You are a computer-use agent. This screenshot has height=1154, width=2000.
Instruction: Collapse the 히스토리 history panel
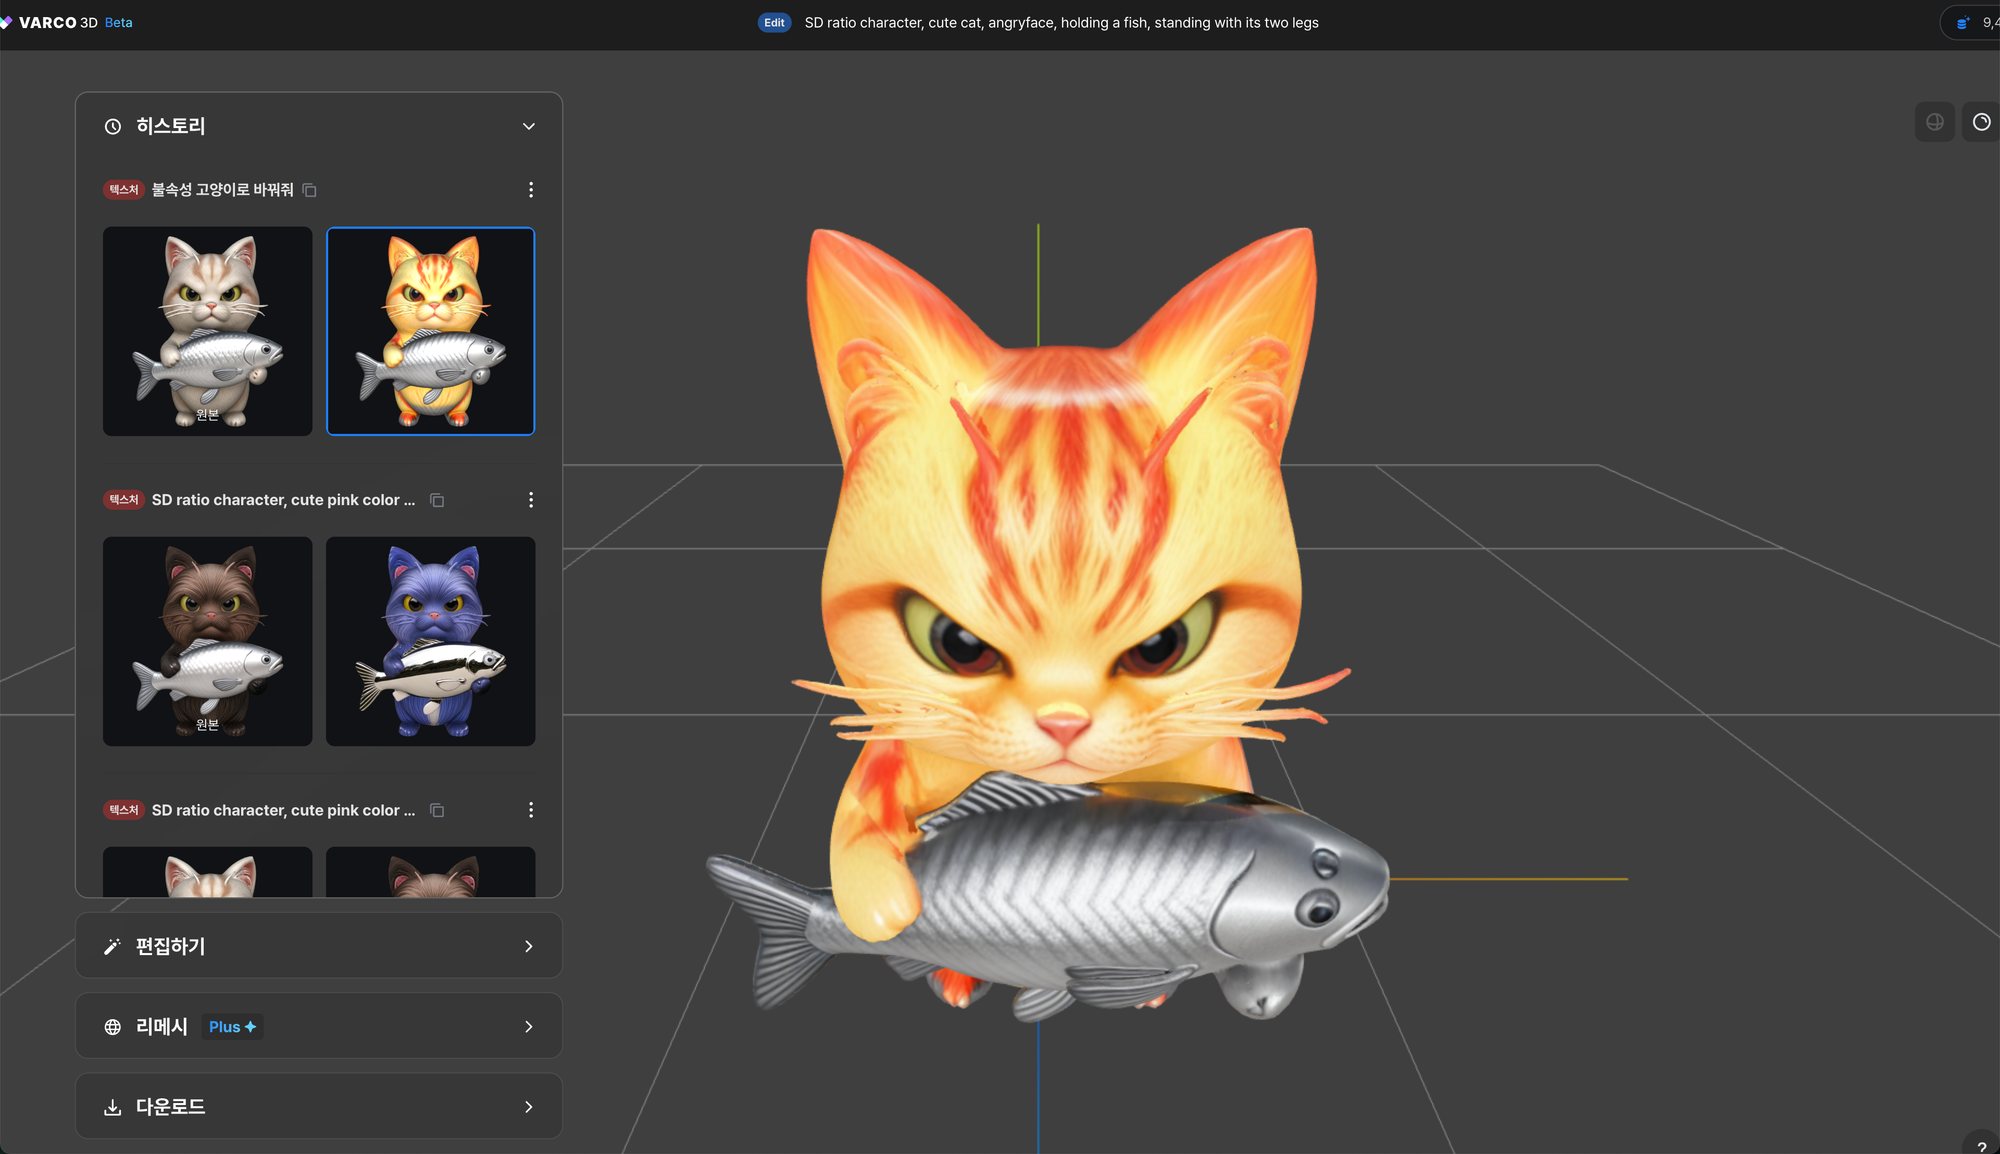[528, 126]
